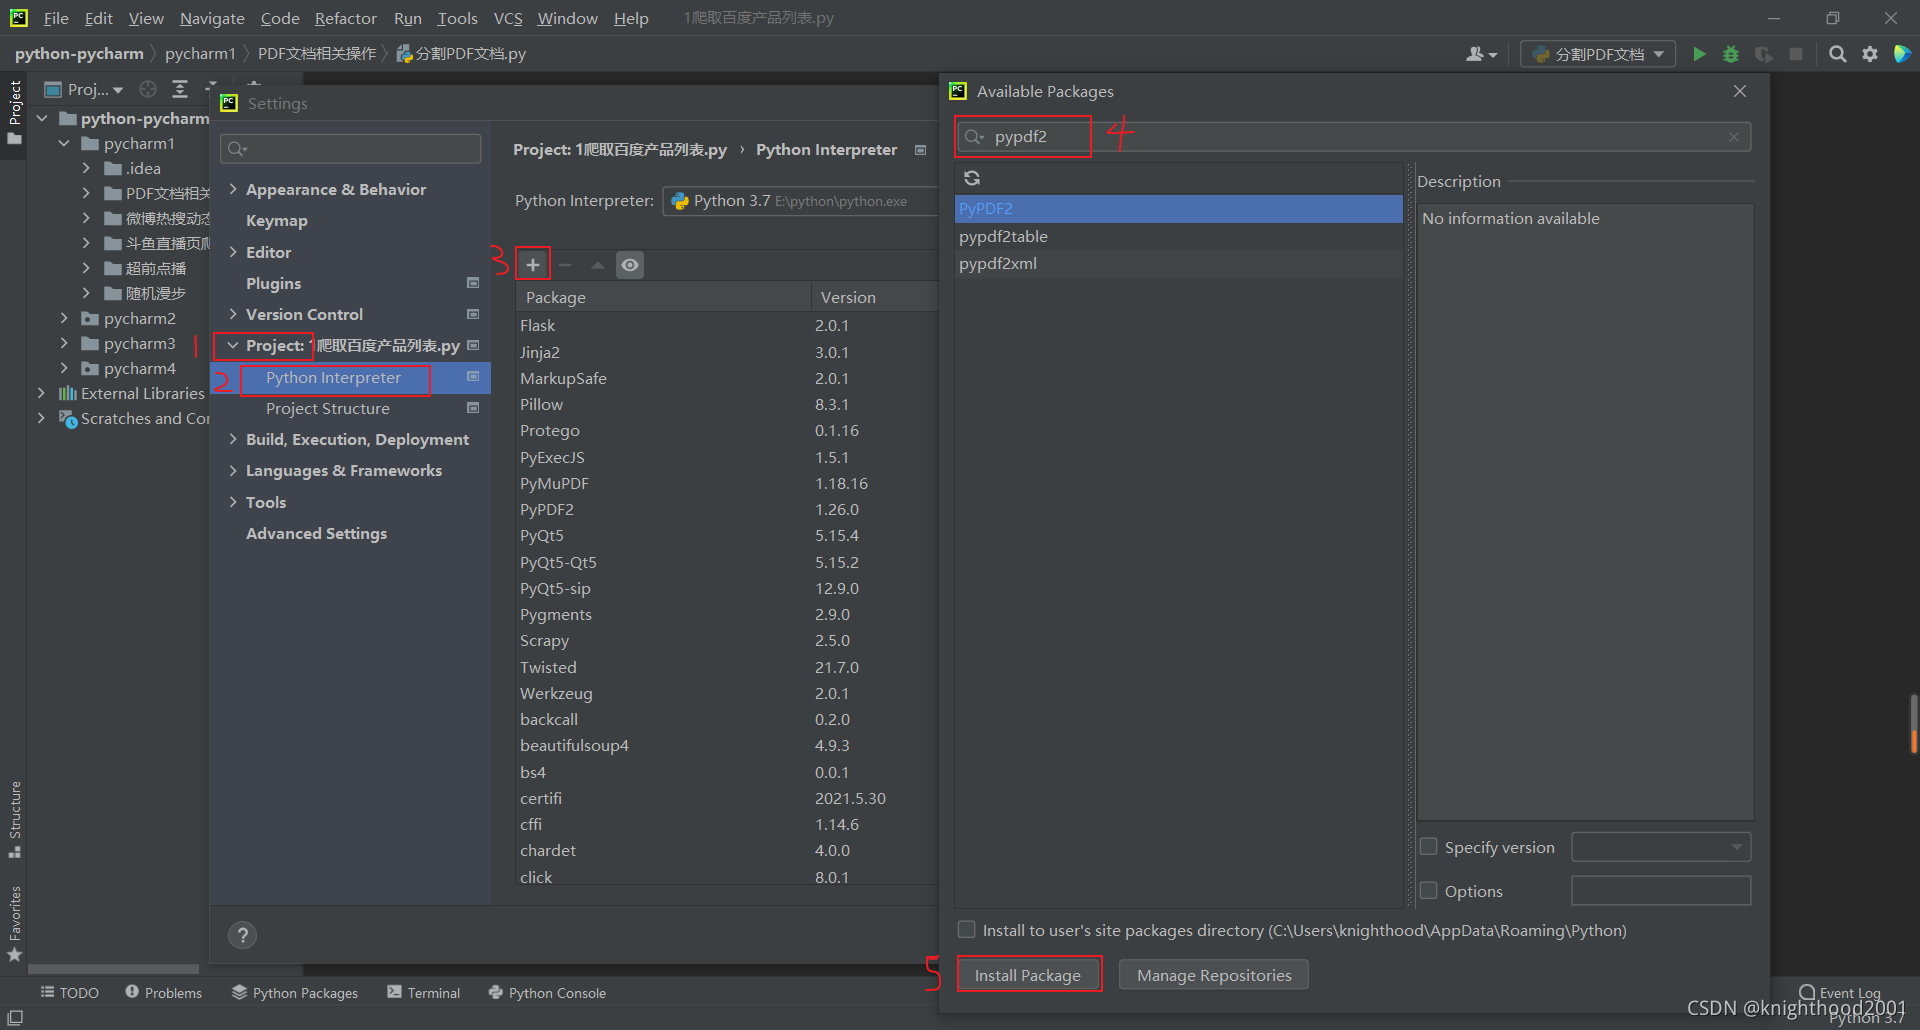Open Manage Repositories

point(1213,974)
